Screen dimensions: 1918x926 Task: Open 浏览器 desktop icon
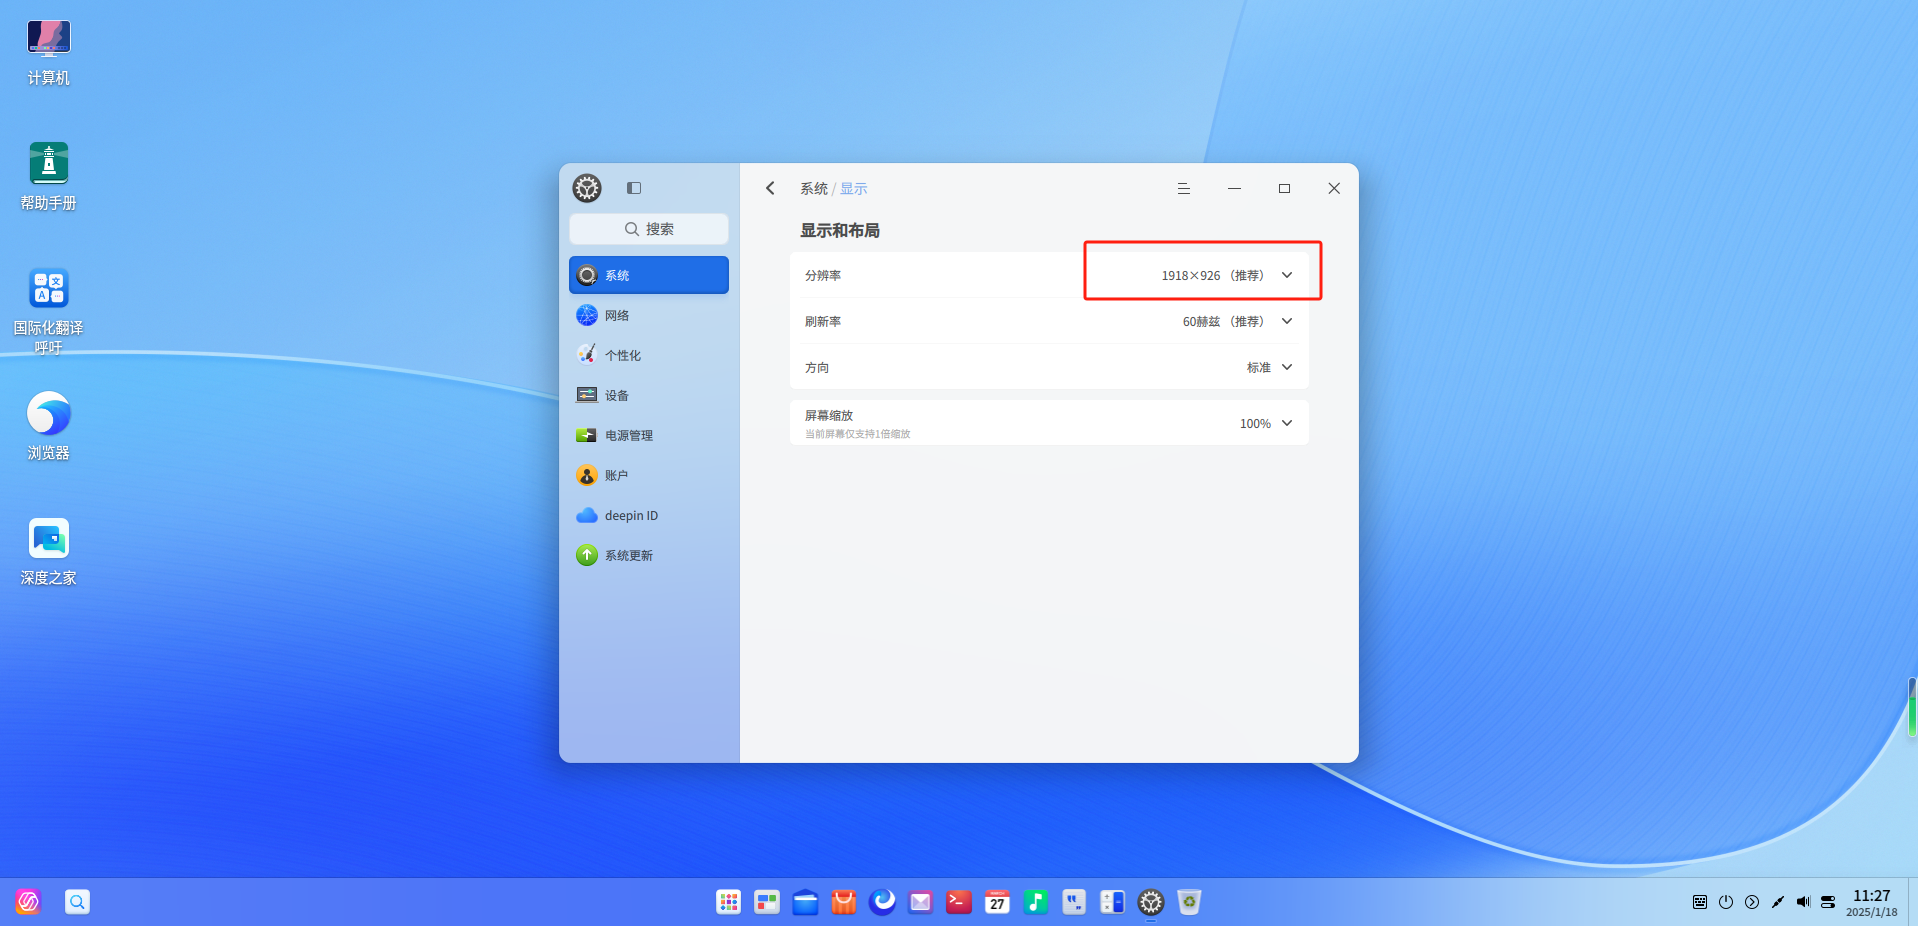[x=49, y=427]
